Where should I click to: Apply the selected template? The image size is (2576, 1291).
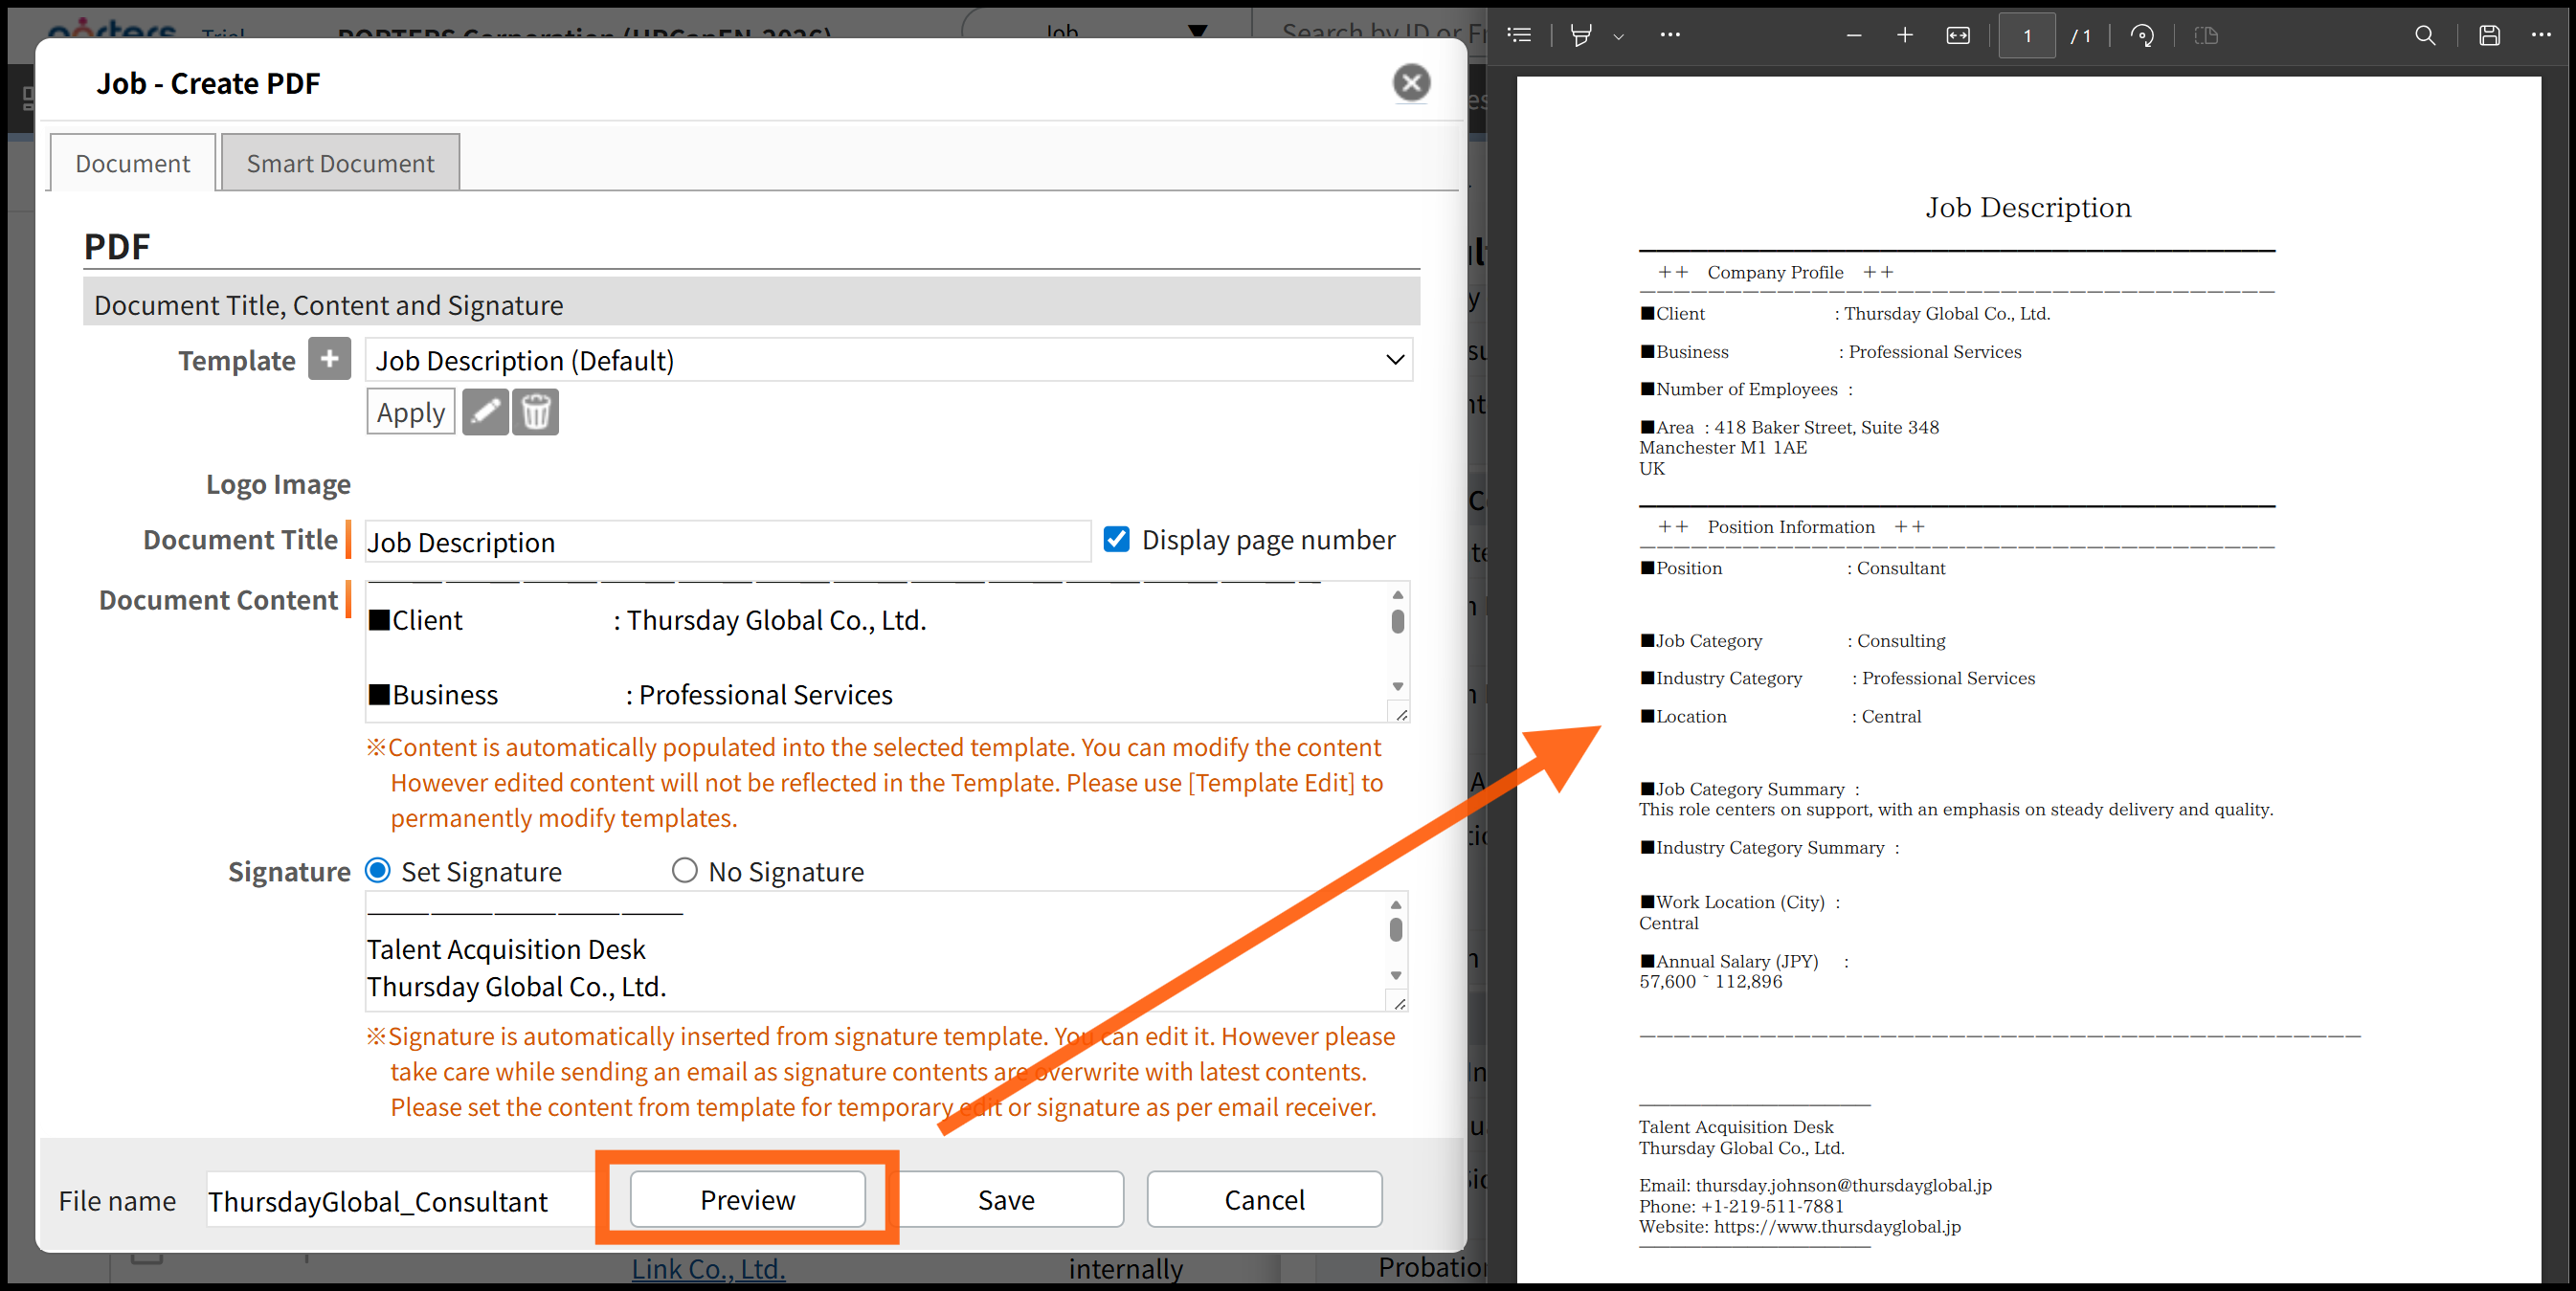[411, 412]
